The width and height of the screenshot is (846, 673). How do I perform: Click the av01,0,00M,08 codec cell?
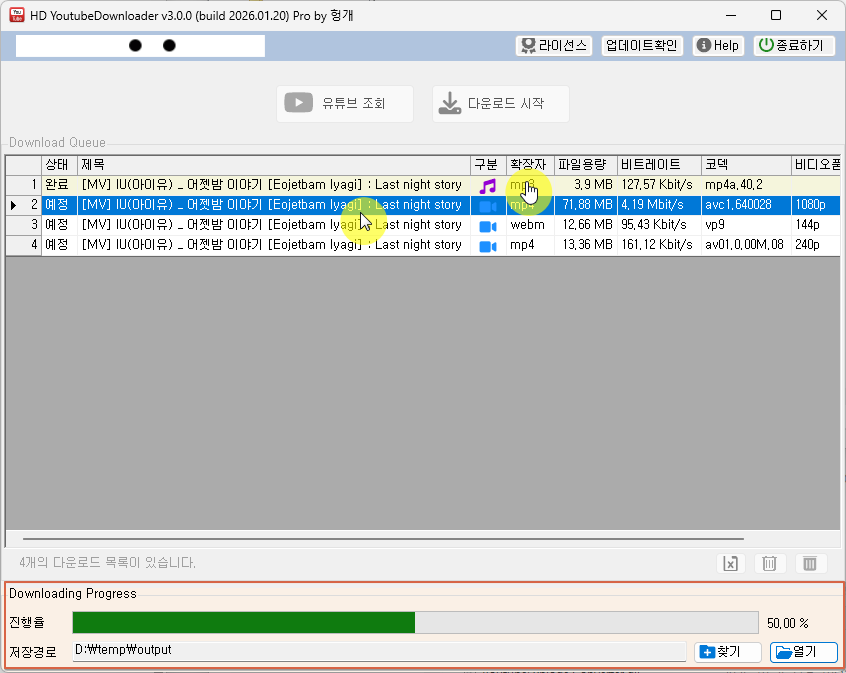[746, 245]
